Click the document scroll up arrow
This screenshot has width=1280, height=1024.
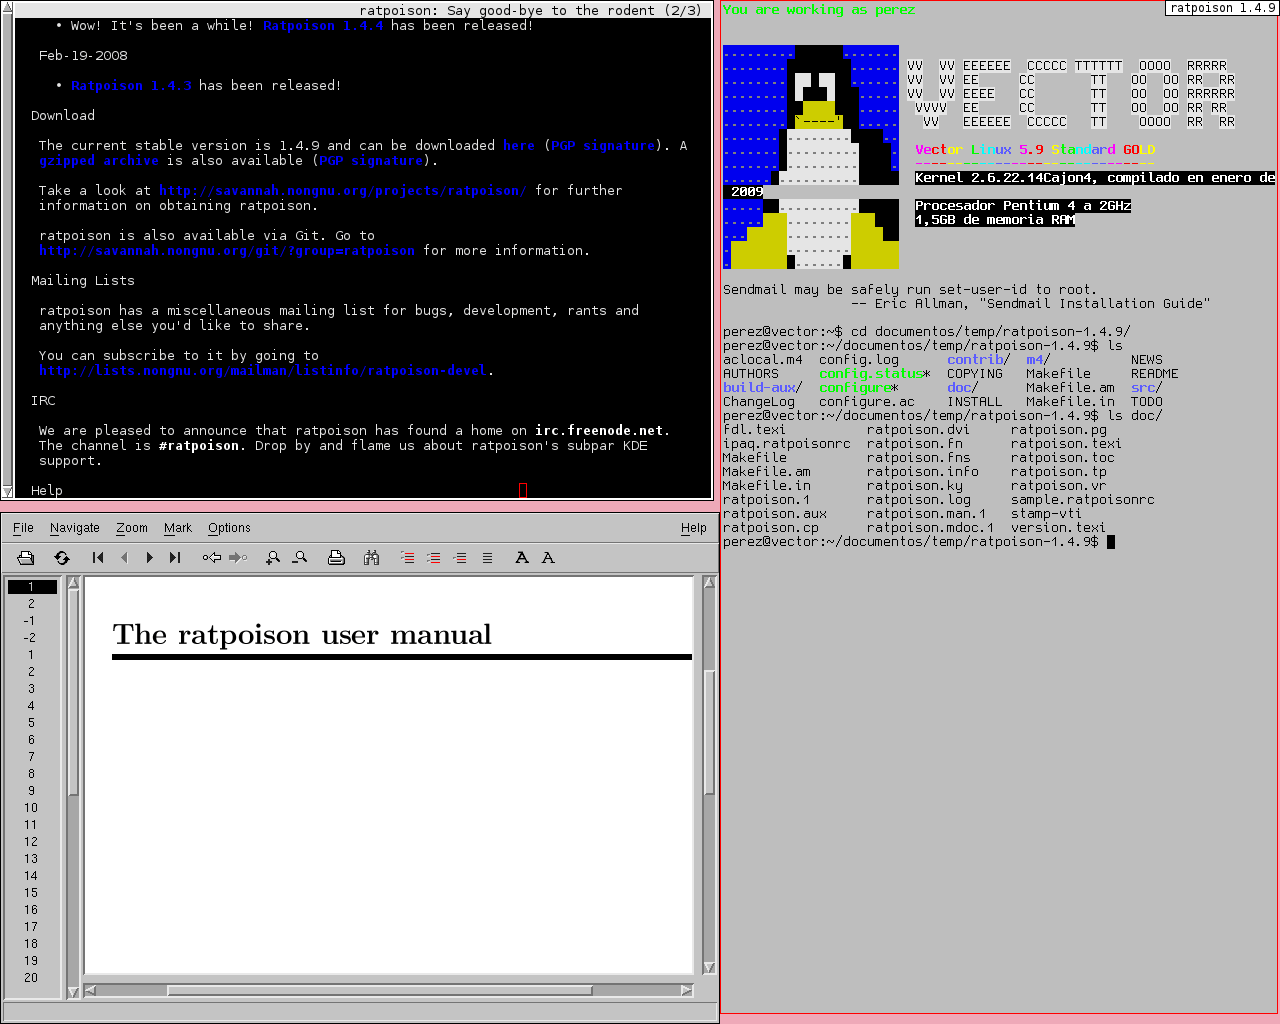tap(710, 582)
